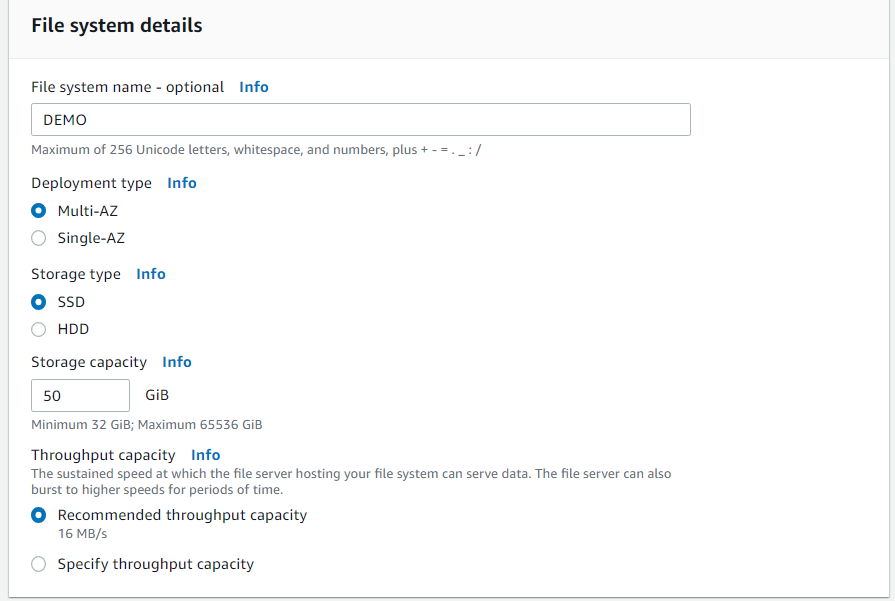895x601 pixels.
Task: Open Info link next to Throughput capacity
Action: tap(206, 455)
